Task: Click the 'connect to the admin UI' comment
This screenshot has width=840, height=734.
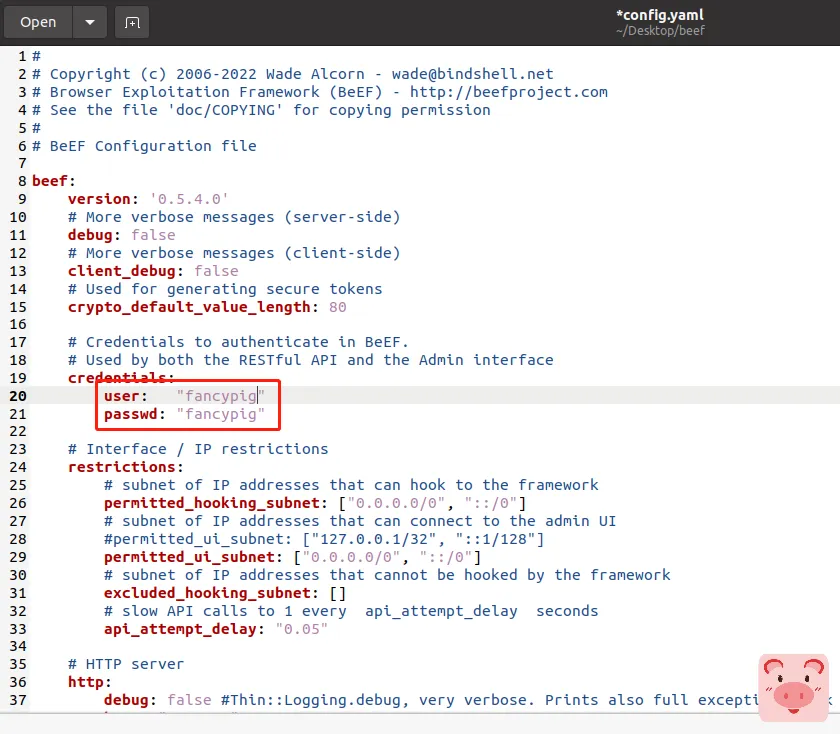Action: [513, 521]
